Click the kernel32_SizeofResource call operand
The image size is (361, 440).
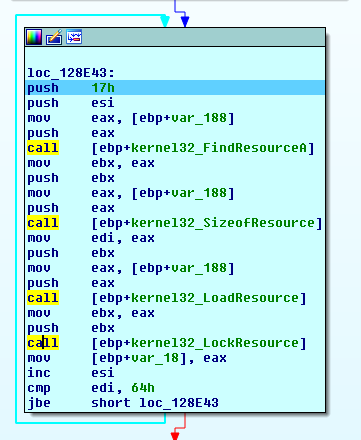click(207, 223)
